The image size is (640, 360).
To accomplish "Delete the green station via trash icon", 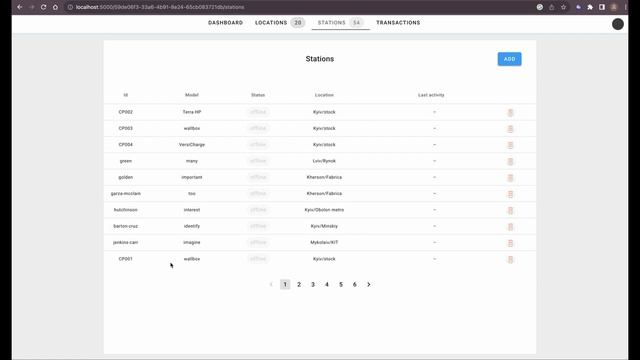I will (510, 162).
